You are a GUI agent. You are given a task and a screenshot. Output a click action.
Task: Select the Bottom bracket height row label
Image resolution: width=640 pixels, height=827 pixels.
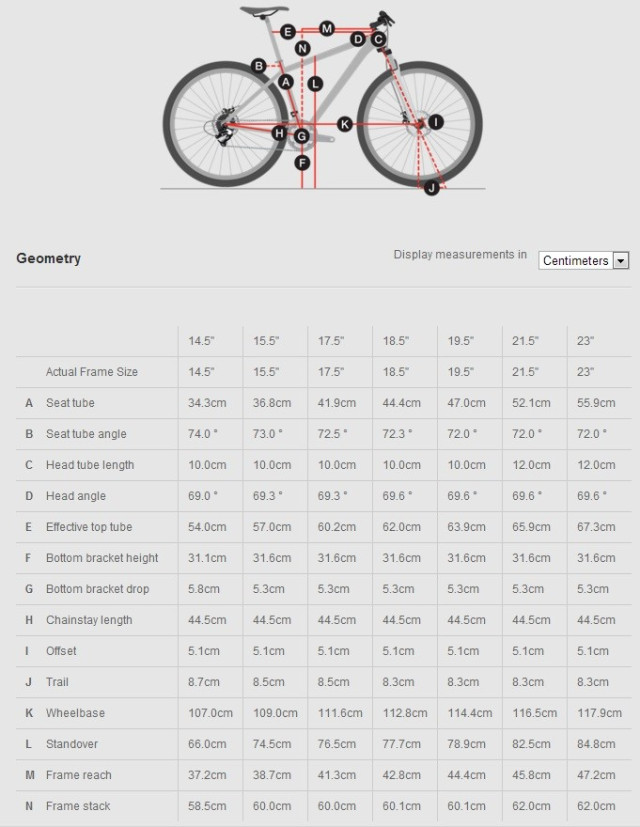coord(102,558)
